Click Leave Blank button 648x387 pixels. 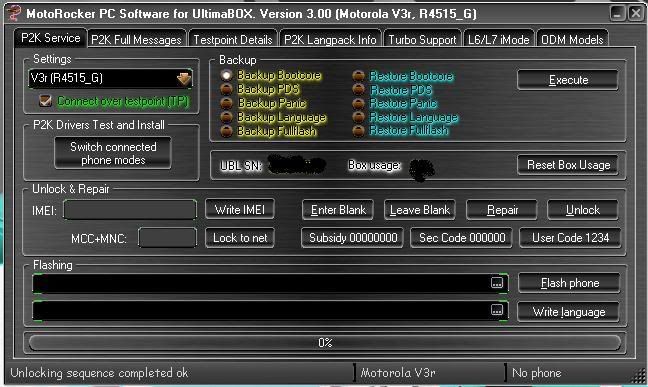(x=420, y=210)
